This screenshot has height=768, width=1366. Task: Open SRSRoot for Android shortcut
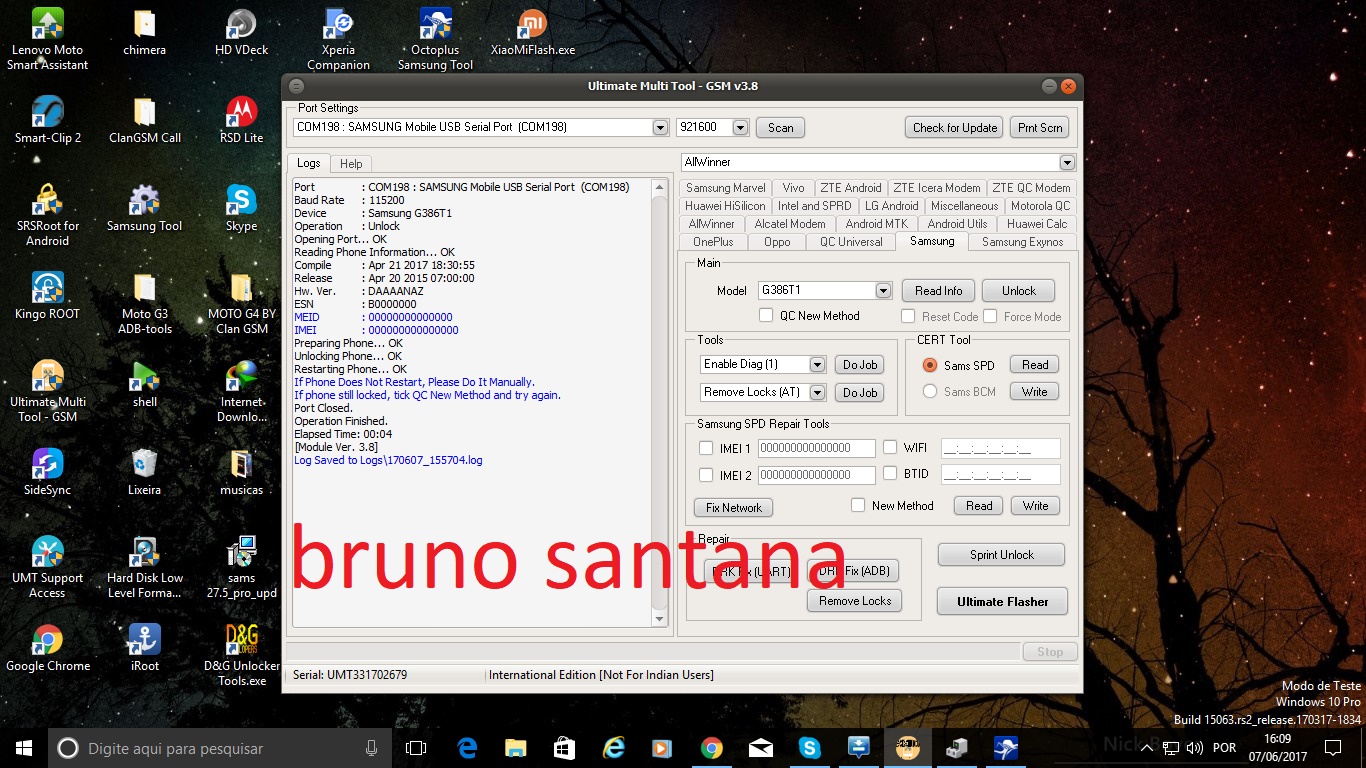point(47,216)
